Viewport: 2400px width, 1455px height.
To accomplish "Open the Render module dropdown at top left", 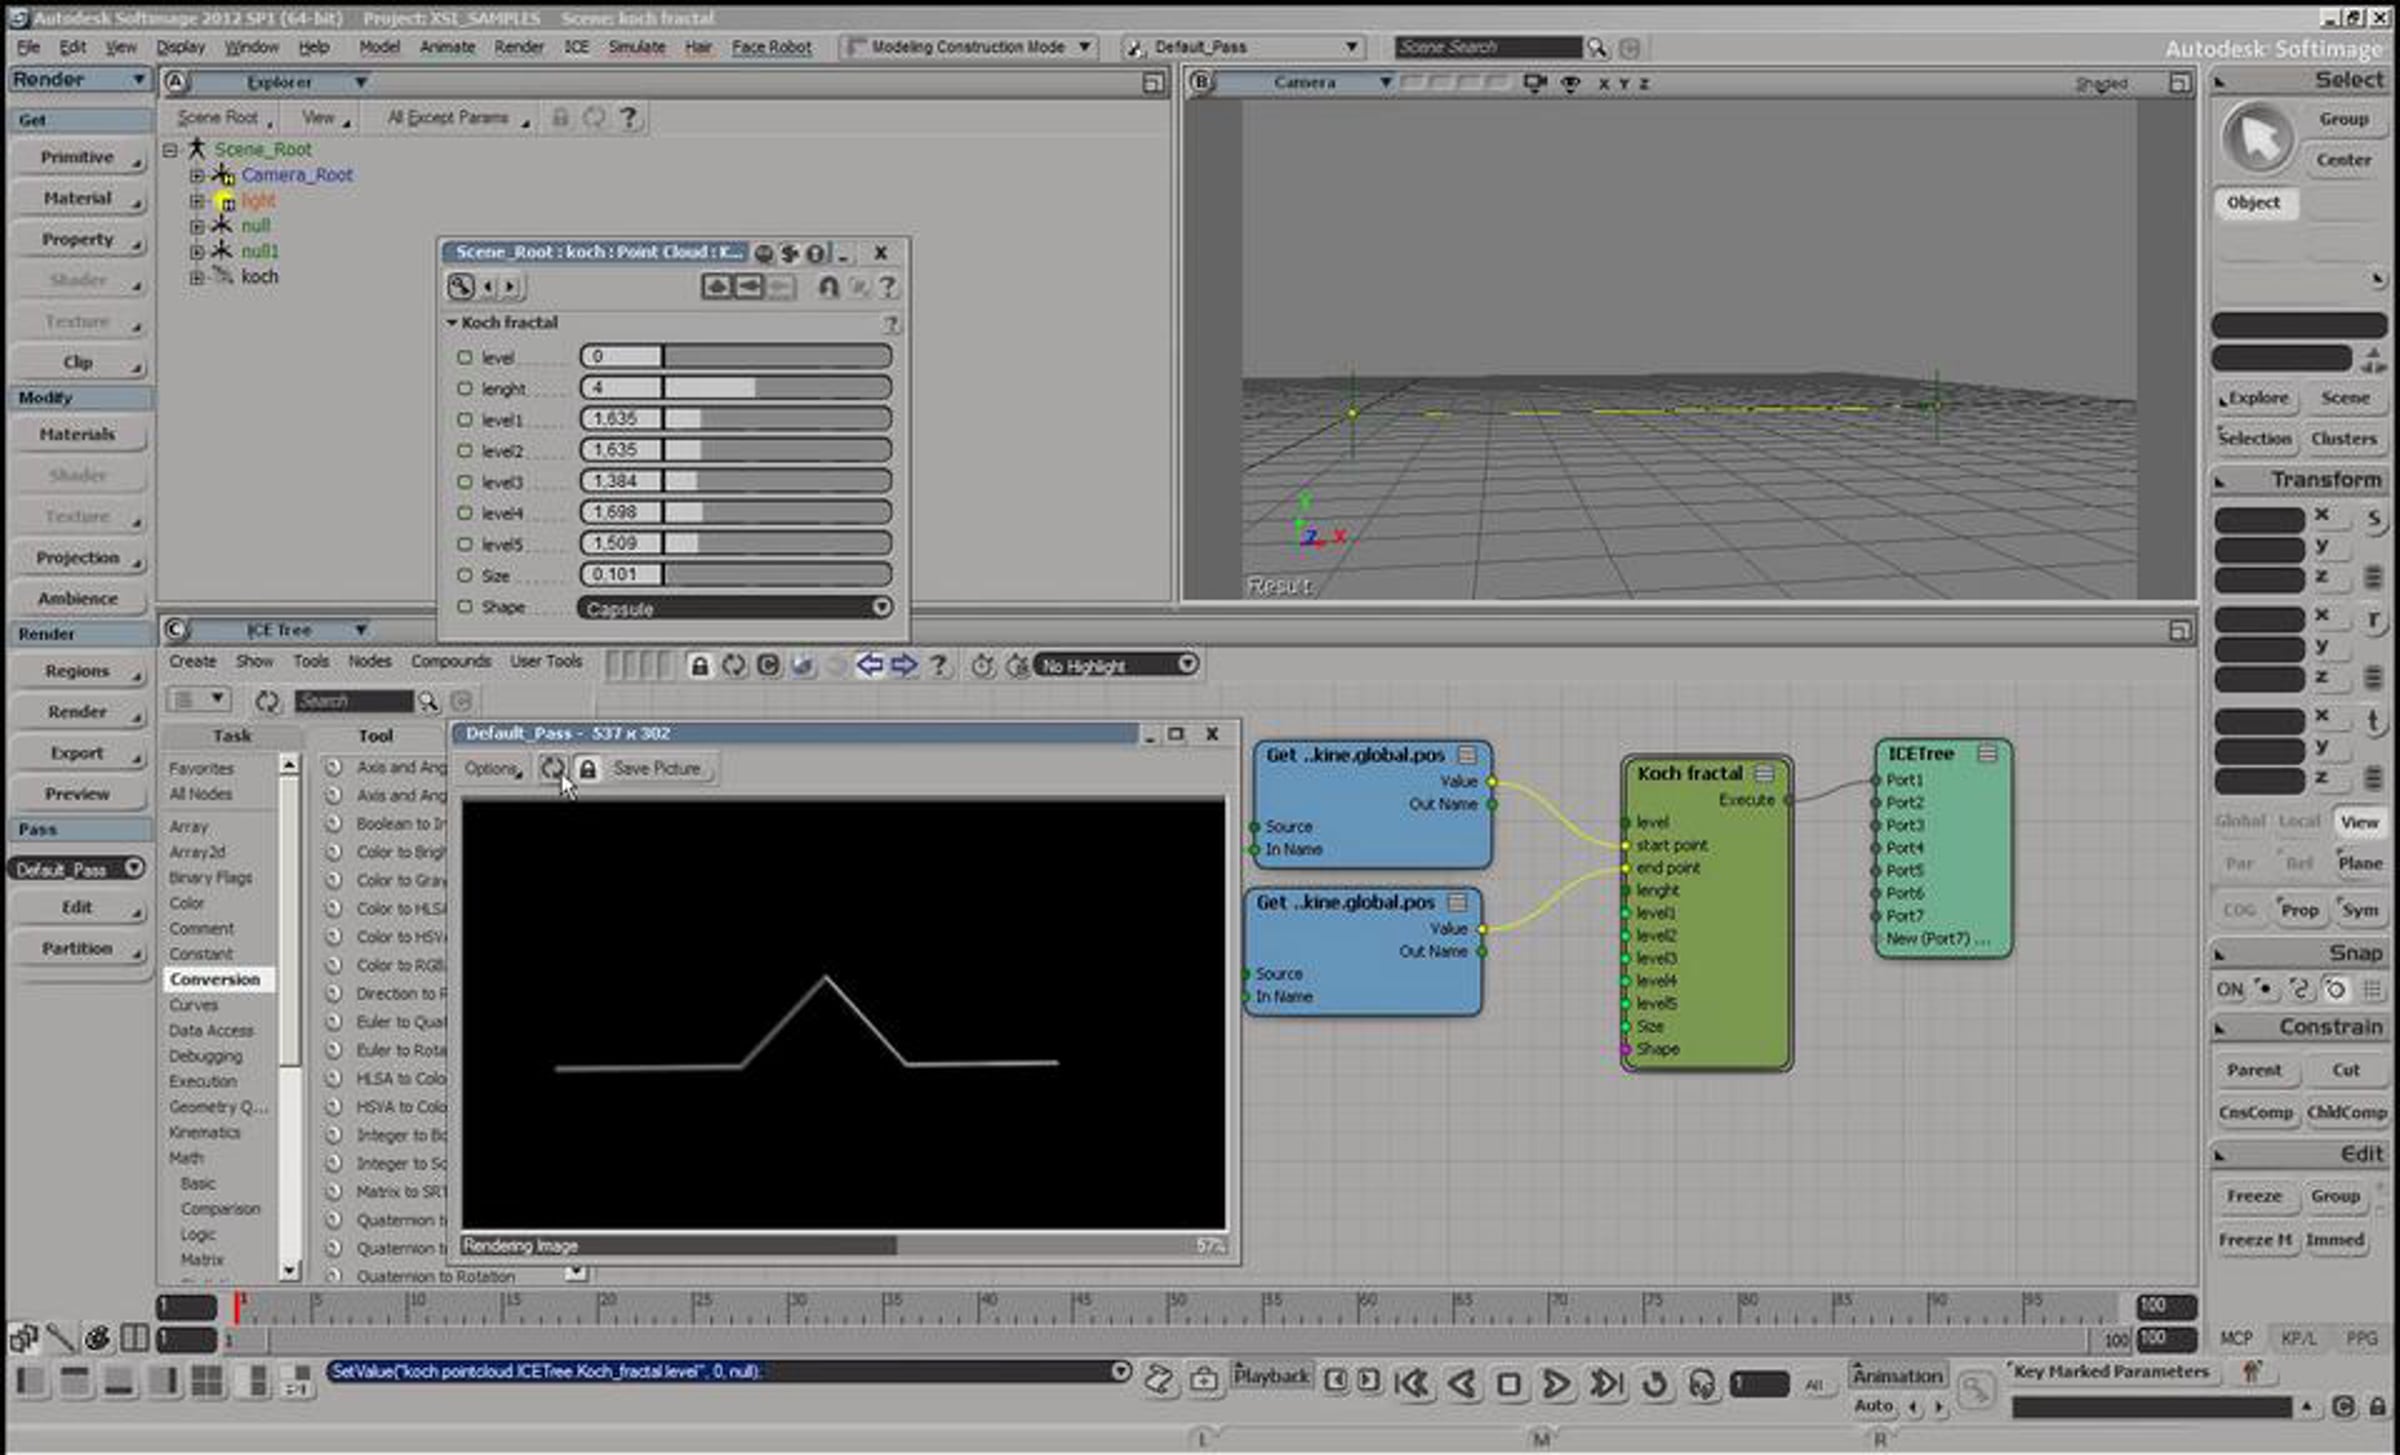I will (x=79, y=80).
